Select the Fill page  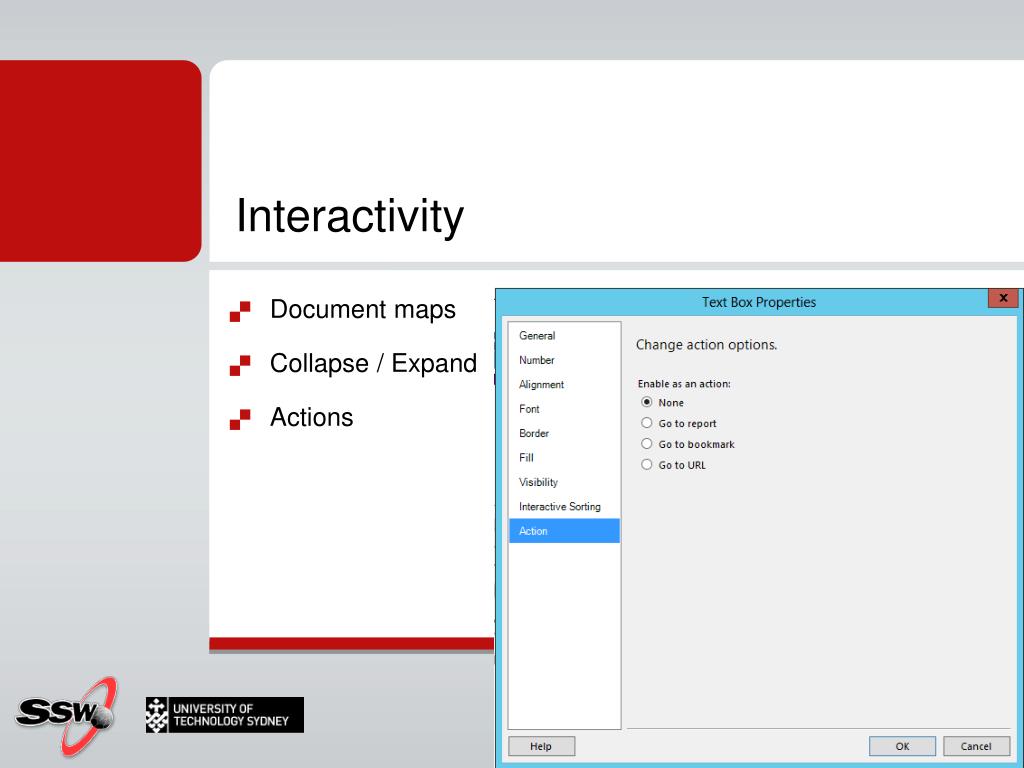point(564,458)
